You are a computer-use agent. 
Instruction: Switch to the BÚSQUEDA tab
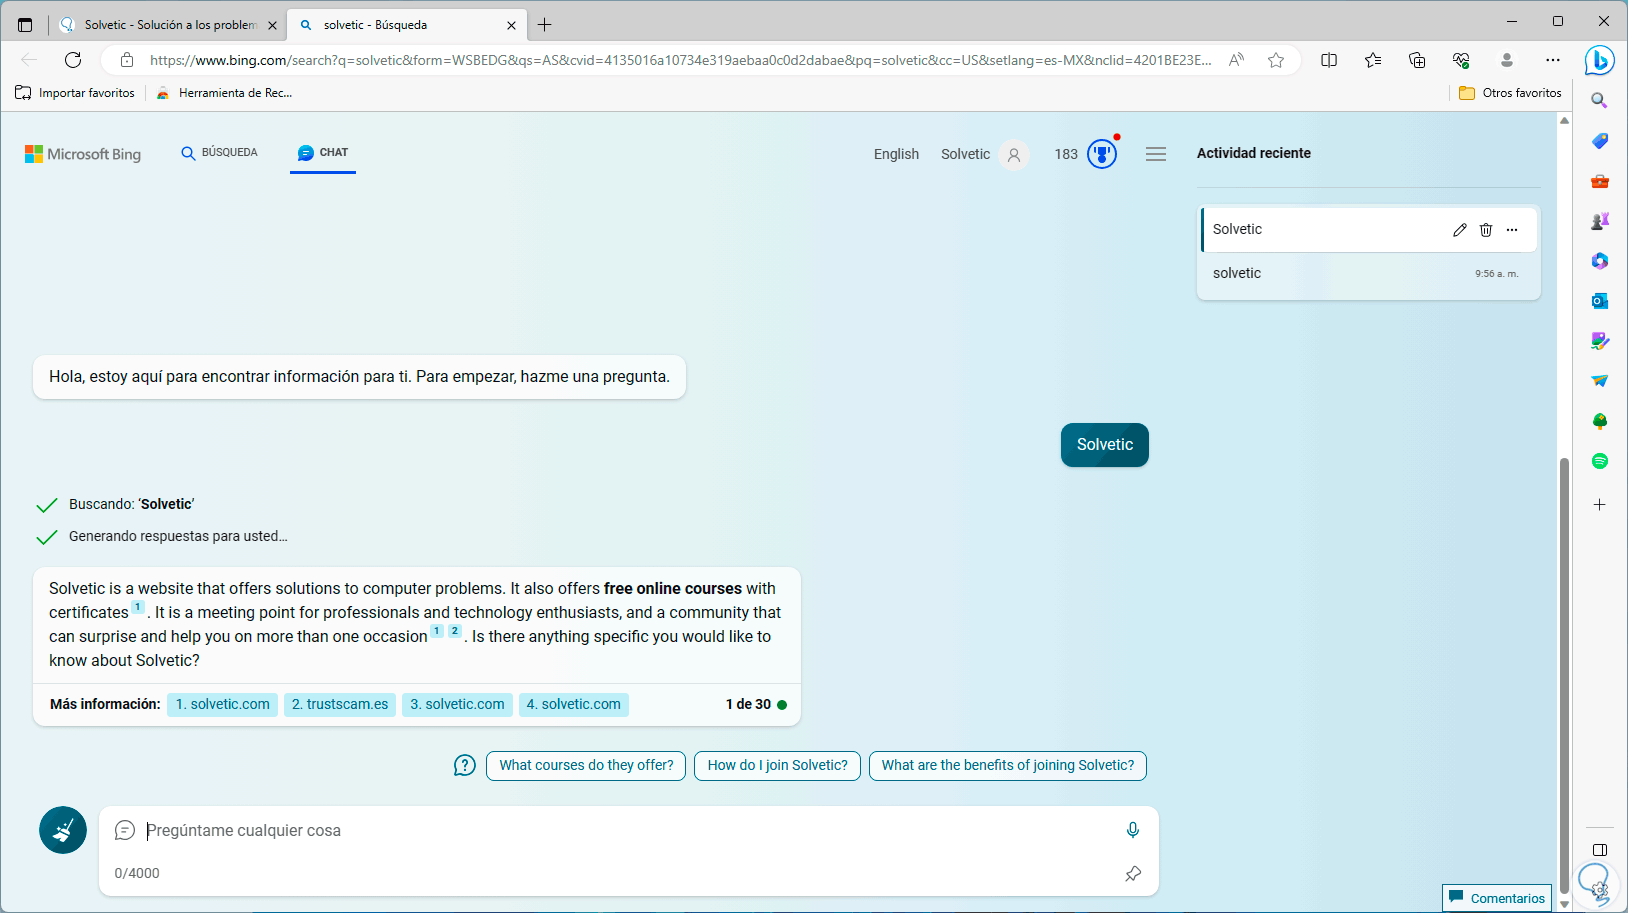(219, 153)
